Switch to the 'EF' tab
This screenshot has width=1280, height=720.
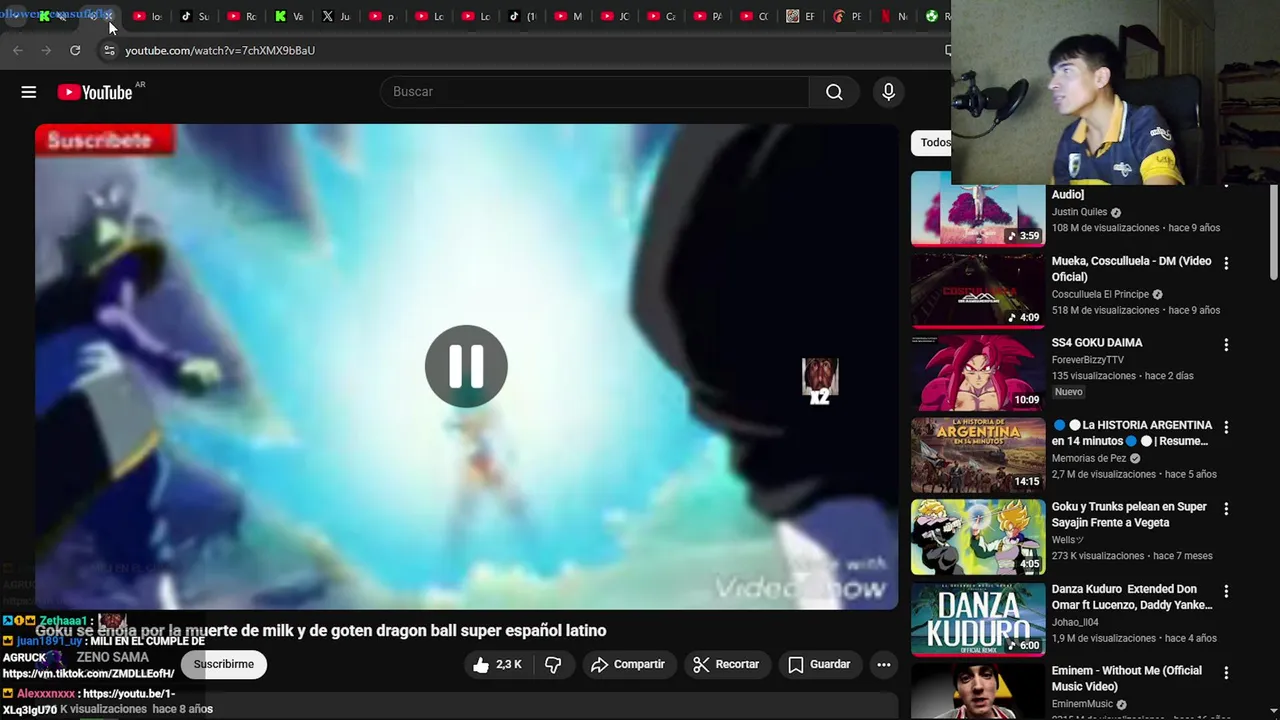[x=801, y=16]
